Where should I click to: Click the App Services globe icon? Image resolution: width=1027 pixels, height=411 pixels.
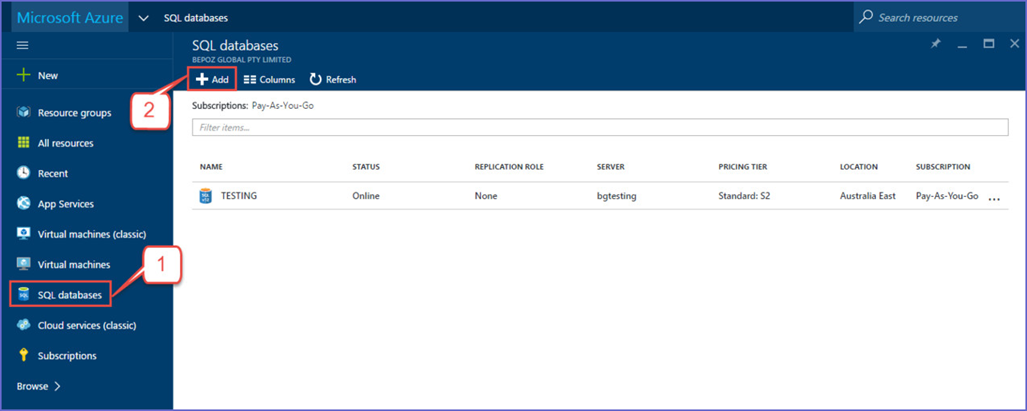pos(24,204)
